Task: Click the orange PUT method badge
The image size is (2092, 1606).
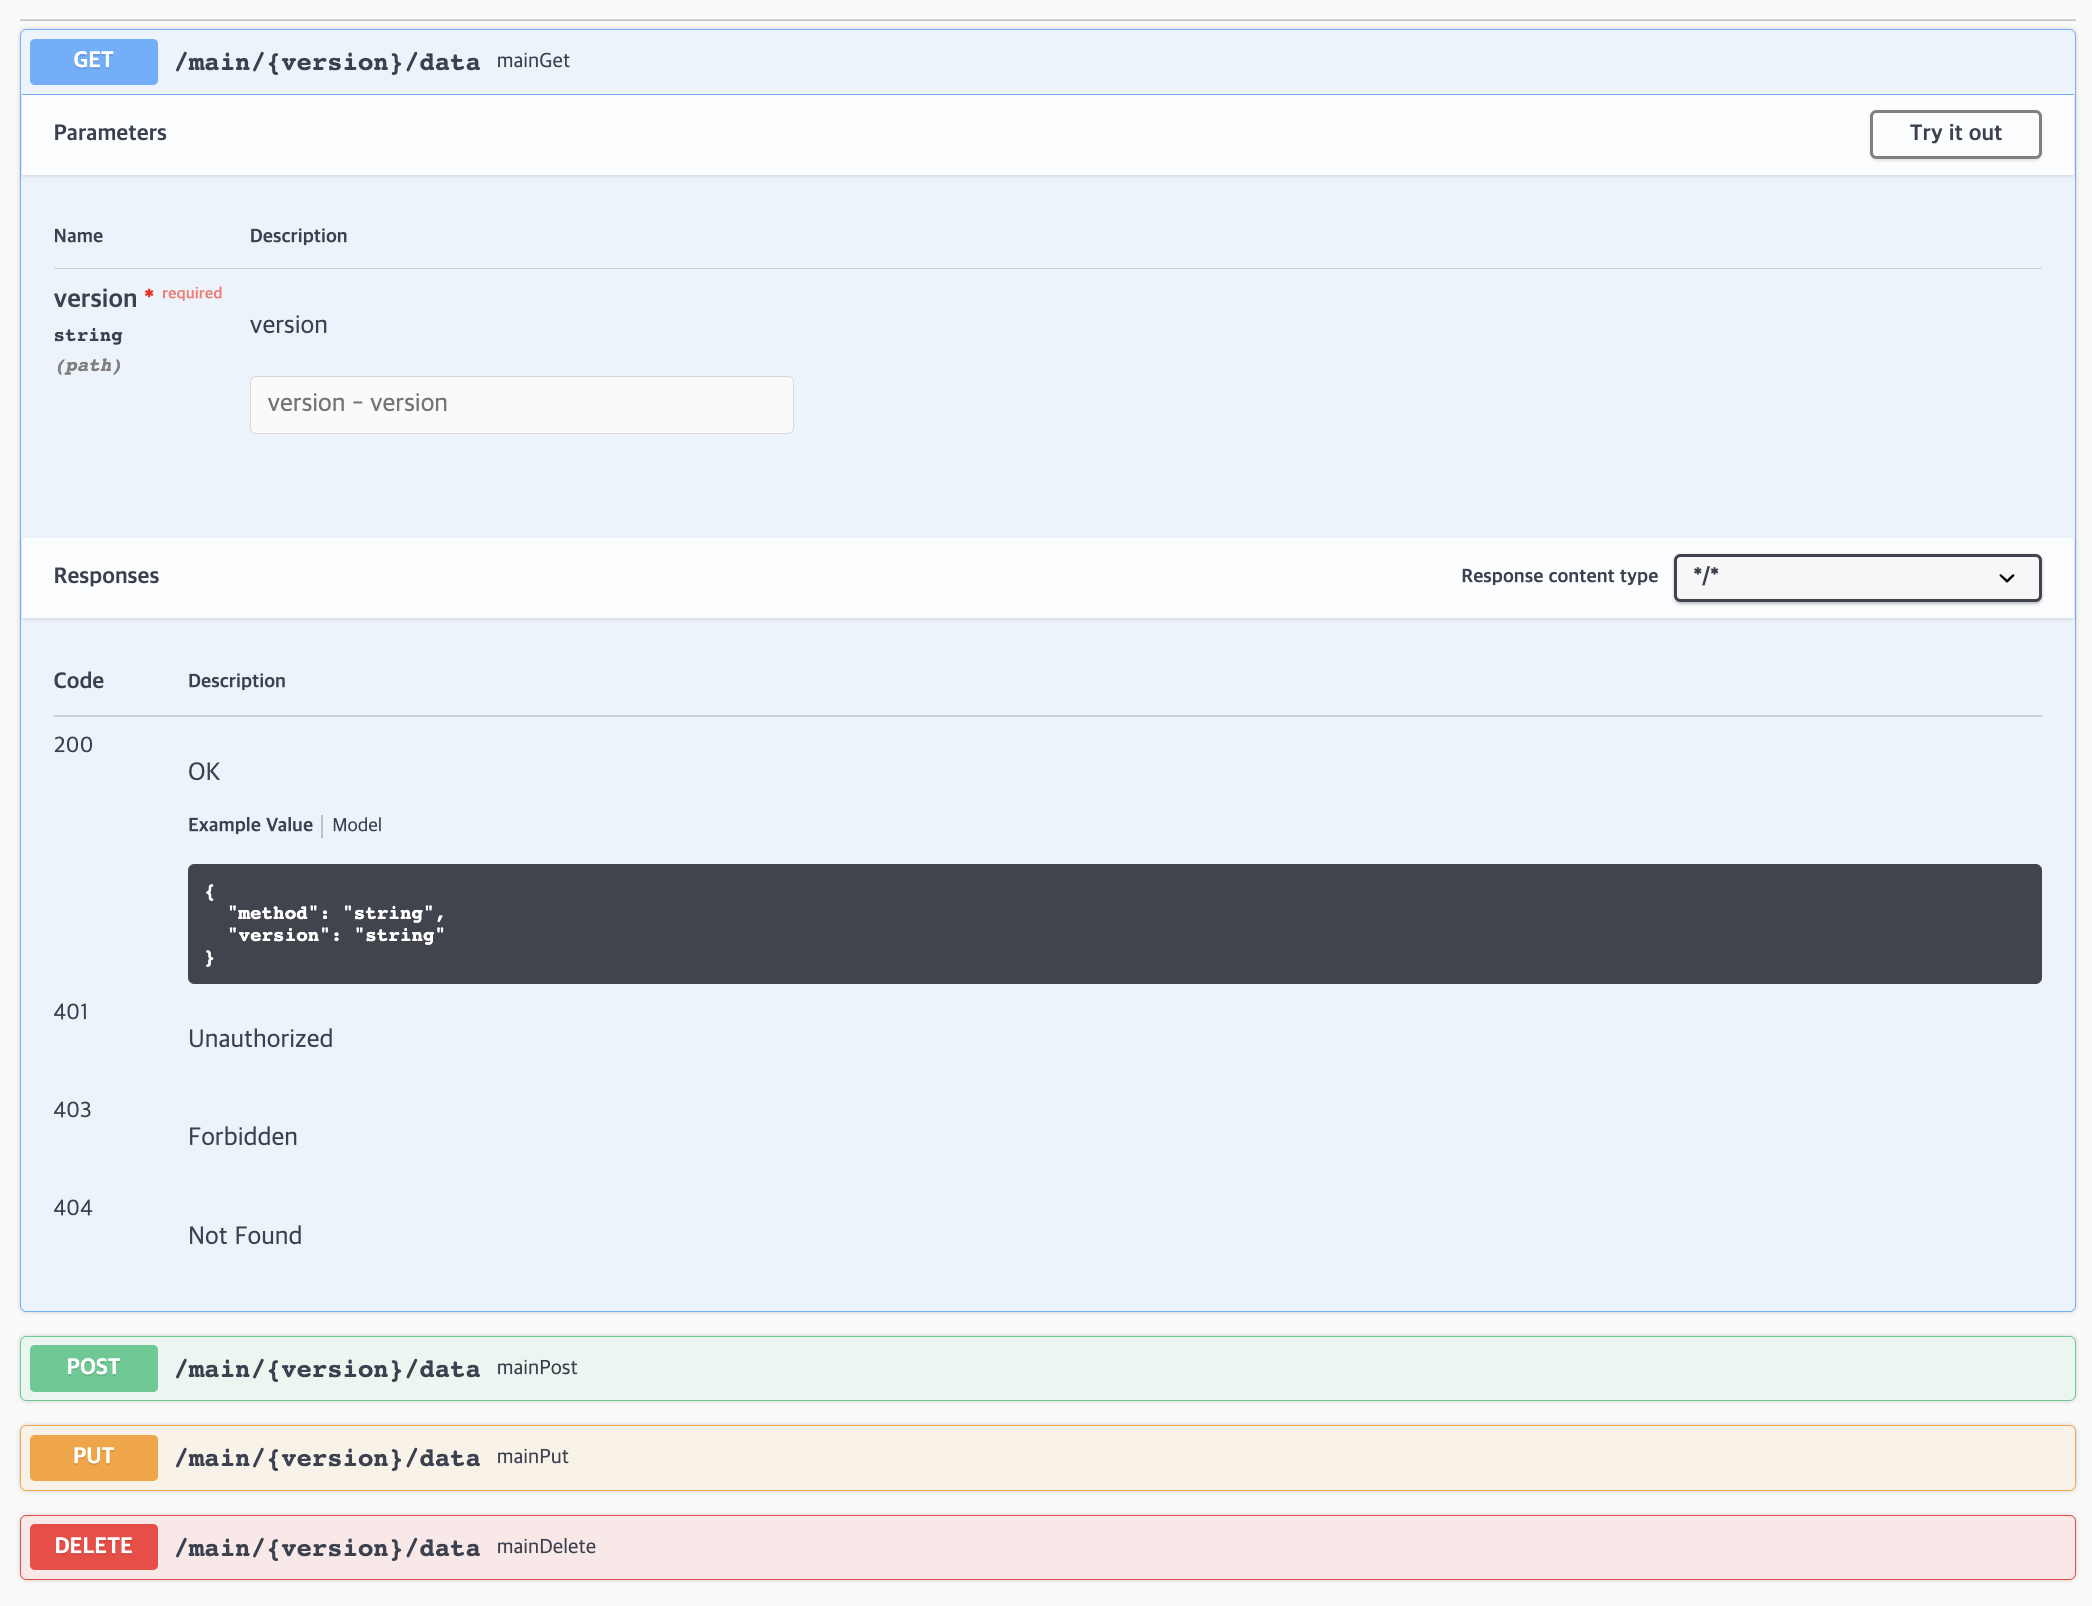Action: [93, 1456]
